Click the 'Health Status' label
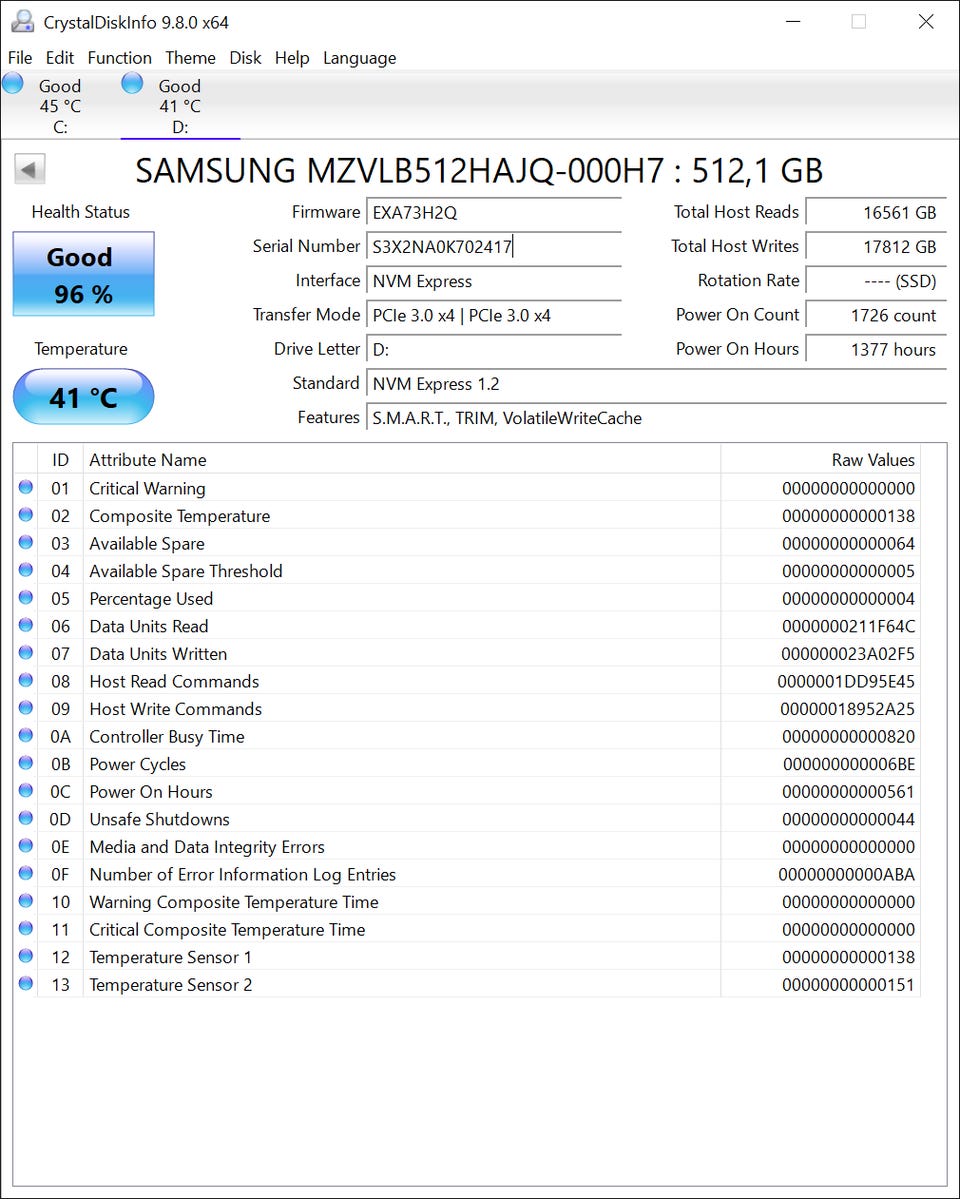Viewport: 960px width, 1199px height. (80, 212)
